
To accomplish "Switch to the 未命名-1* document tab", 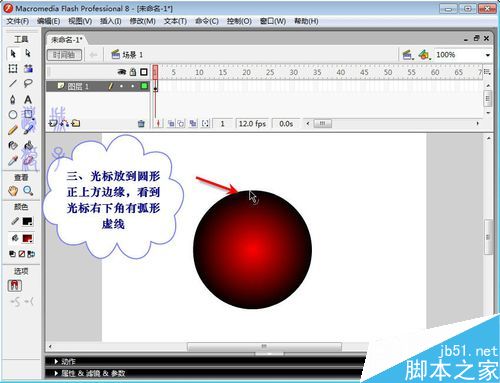I will 67,40.
